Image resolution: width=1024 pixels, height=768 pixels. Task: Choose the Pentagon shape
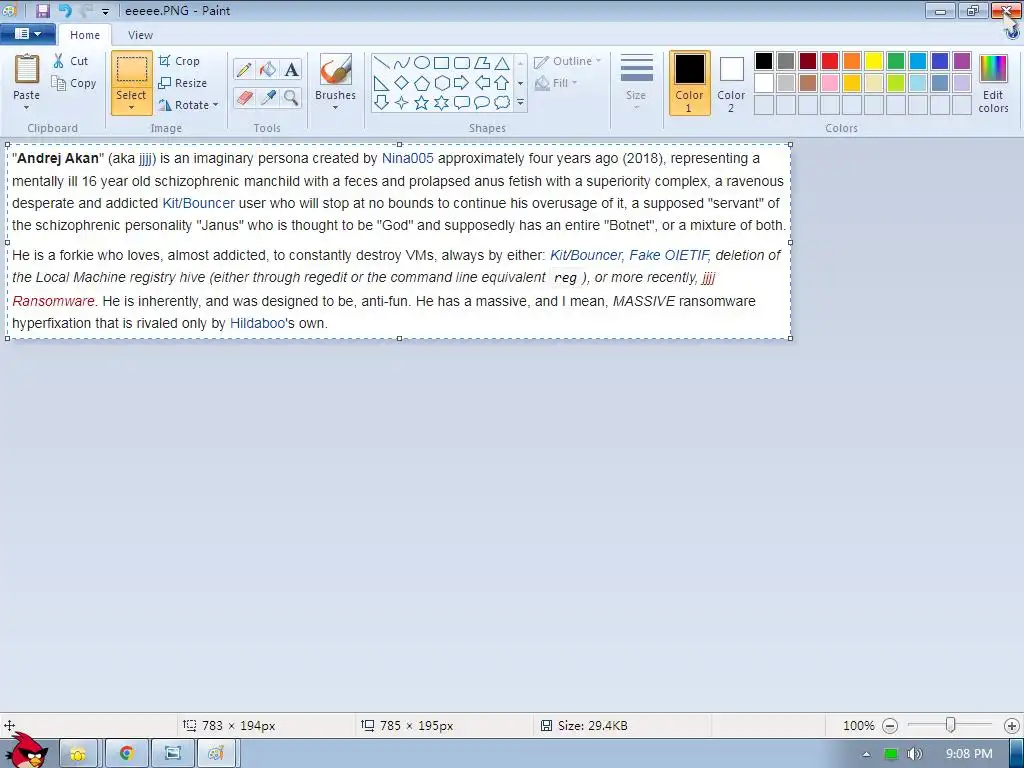(422, 83)
